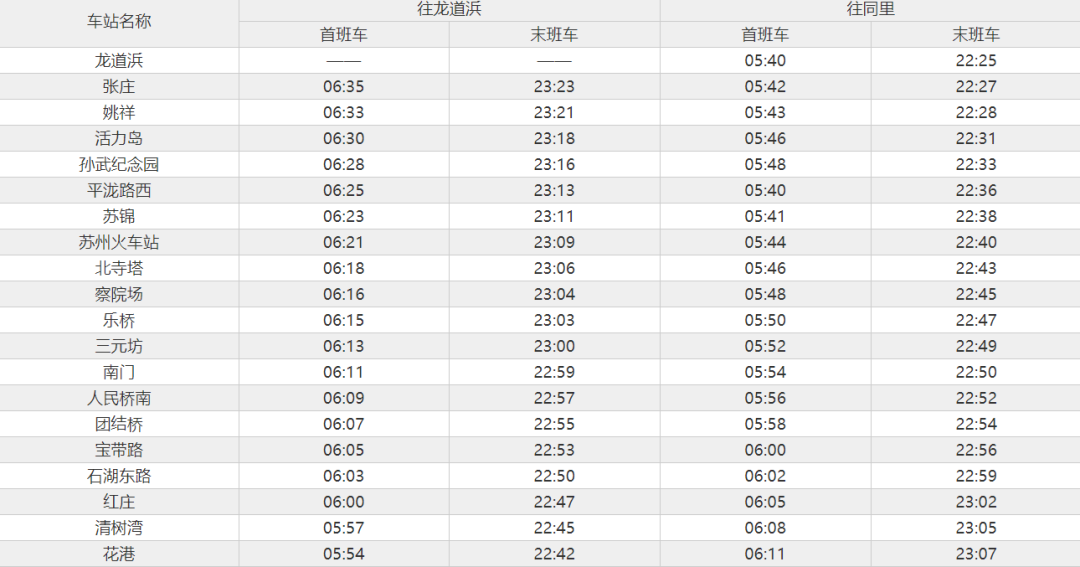
Task: Click 张庄 row's 23:23 last train time
Action: pos(554,87)
